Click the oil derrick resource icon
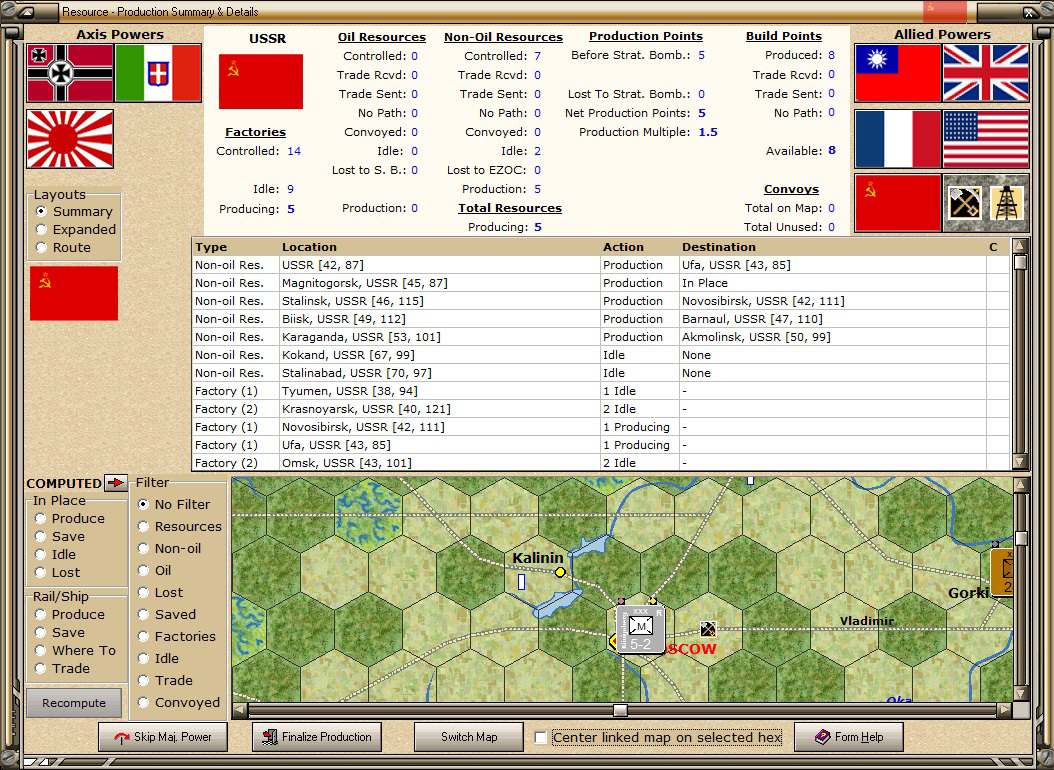The image size is (1054, 770). (1006, 203)
